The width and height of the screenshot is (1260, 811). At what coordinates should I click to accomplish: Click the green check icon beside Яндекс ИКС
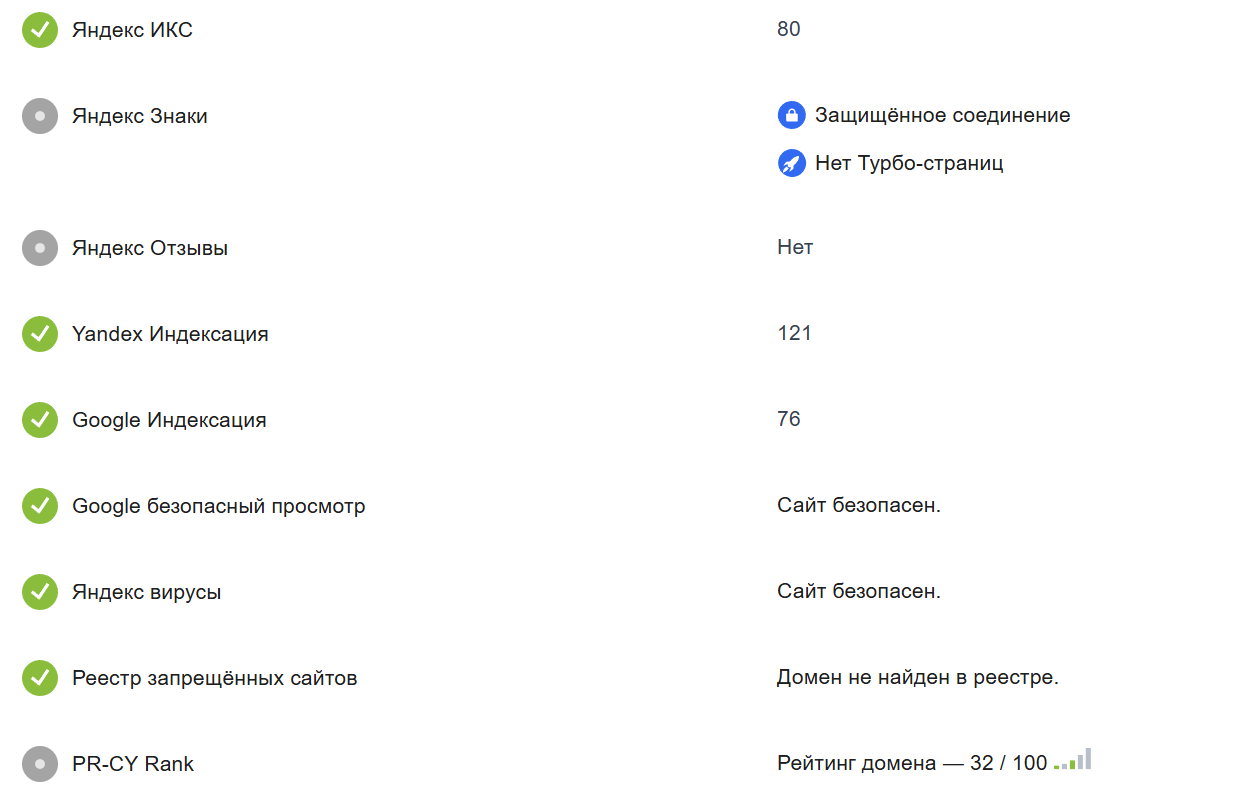click(x=40, y=30)
